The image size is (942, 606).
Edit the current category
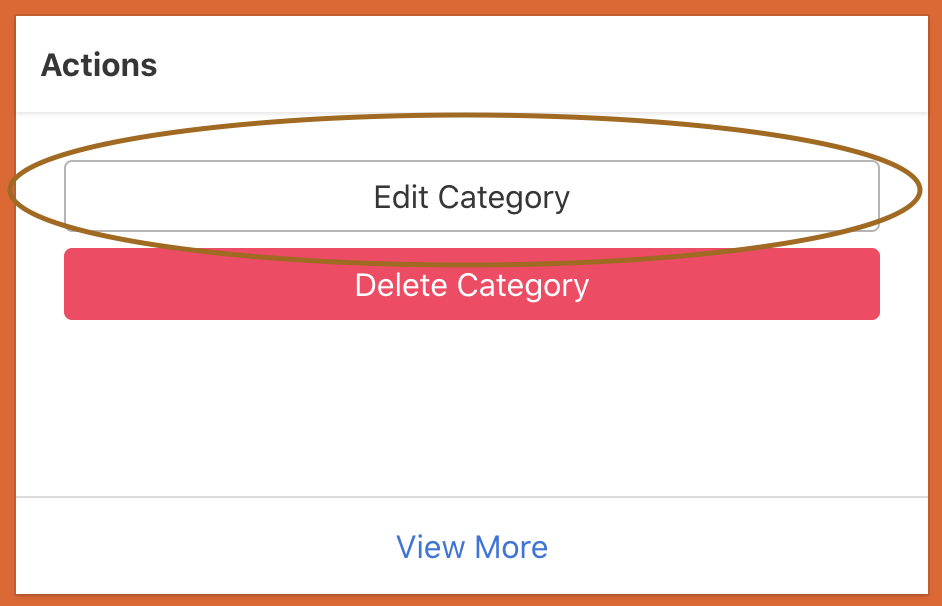(x=471, y=197)
